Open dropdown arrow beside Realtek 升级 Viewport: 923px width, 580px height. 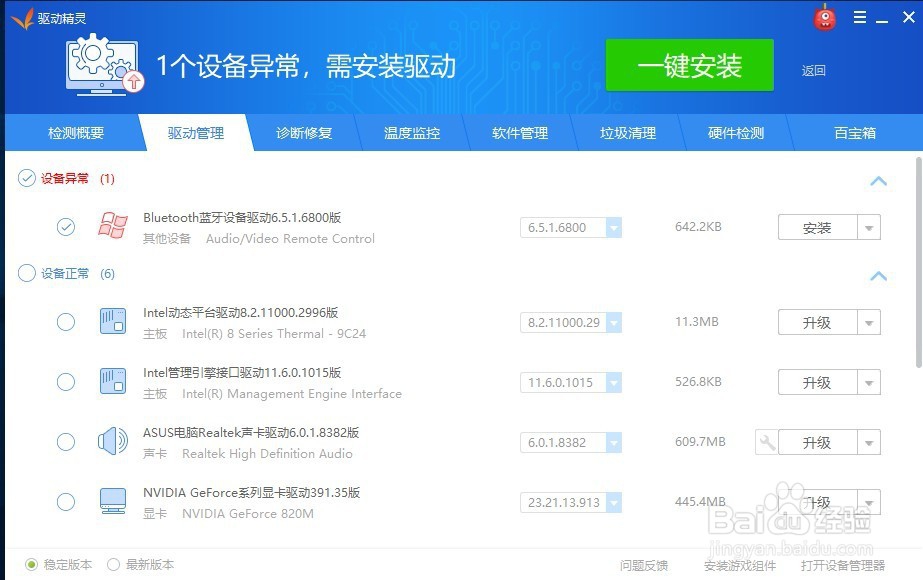coord(869,443)
